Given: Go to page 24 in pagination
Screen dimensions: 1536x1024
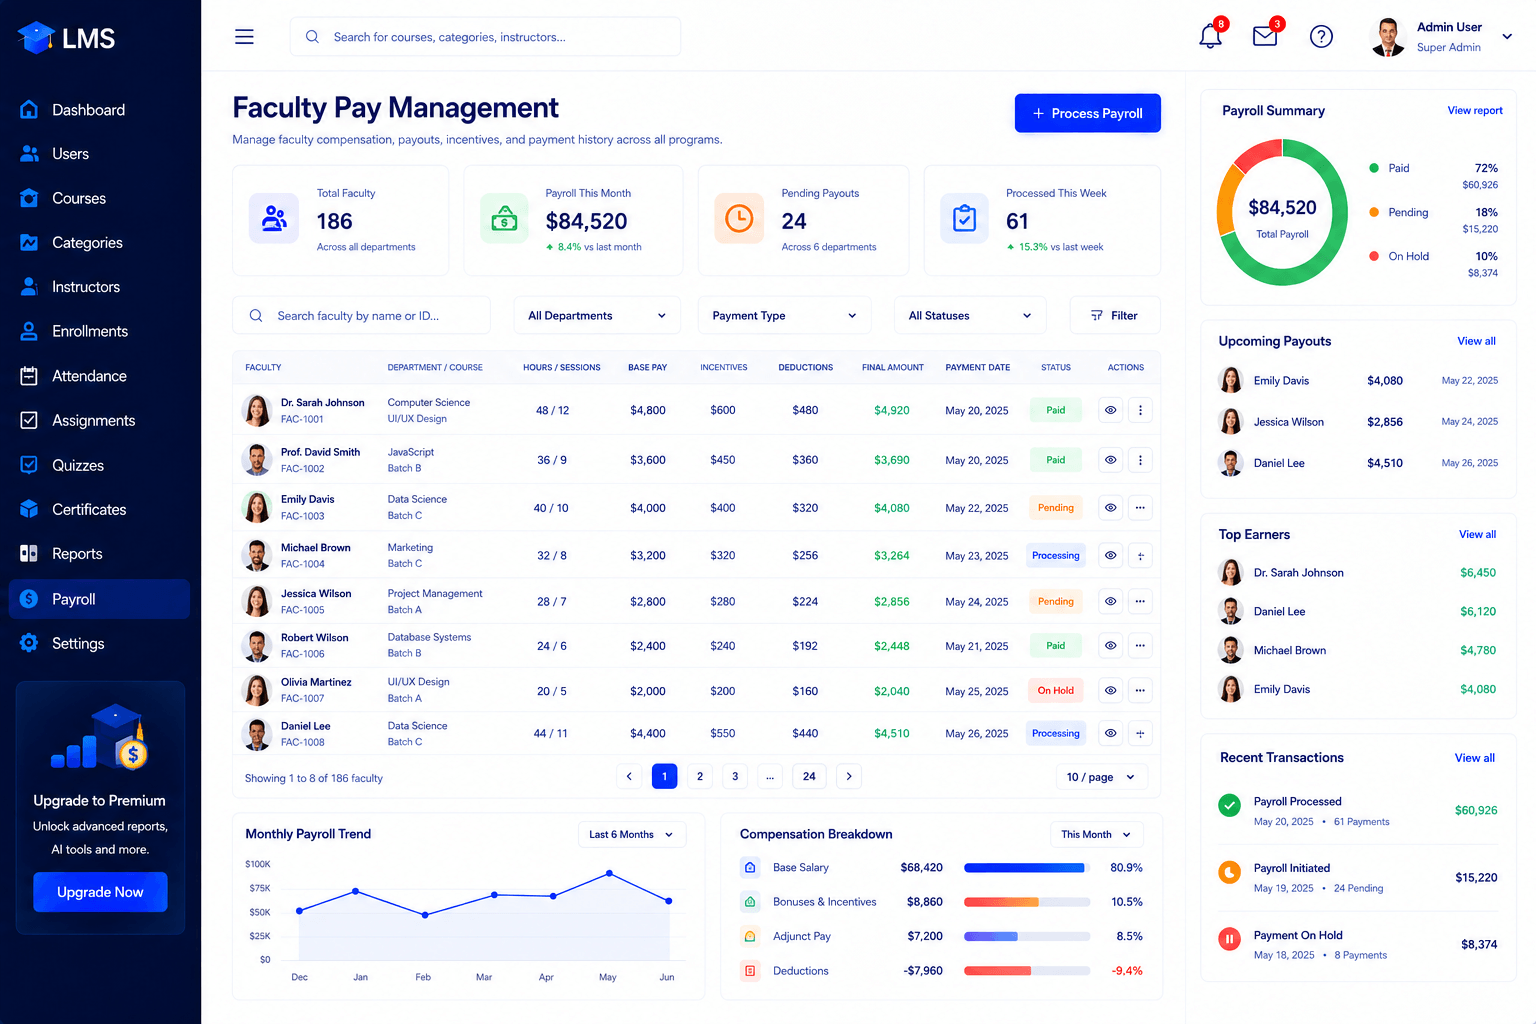Looking at the screenshot, I should point(809,776).
